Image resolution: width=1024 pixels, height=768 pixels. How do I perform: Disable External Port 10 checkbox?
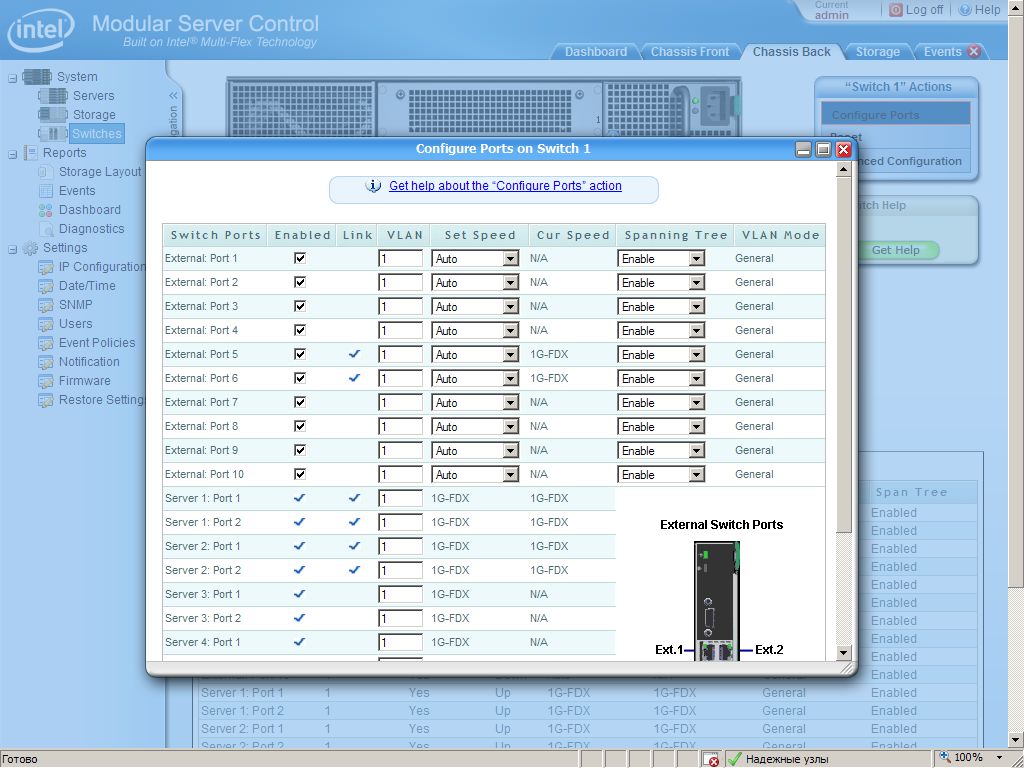point(300,474)
